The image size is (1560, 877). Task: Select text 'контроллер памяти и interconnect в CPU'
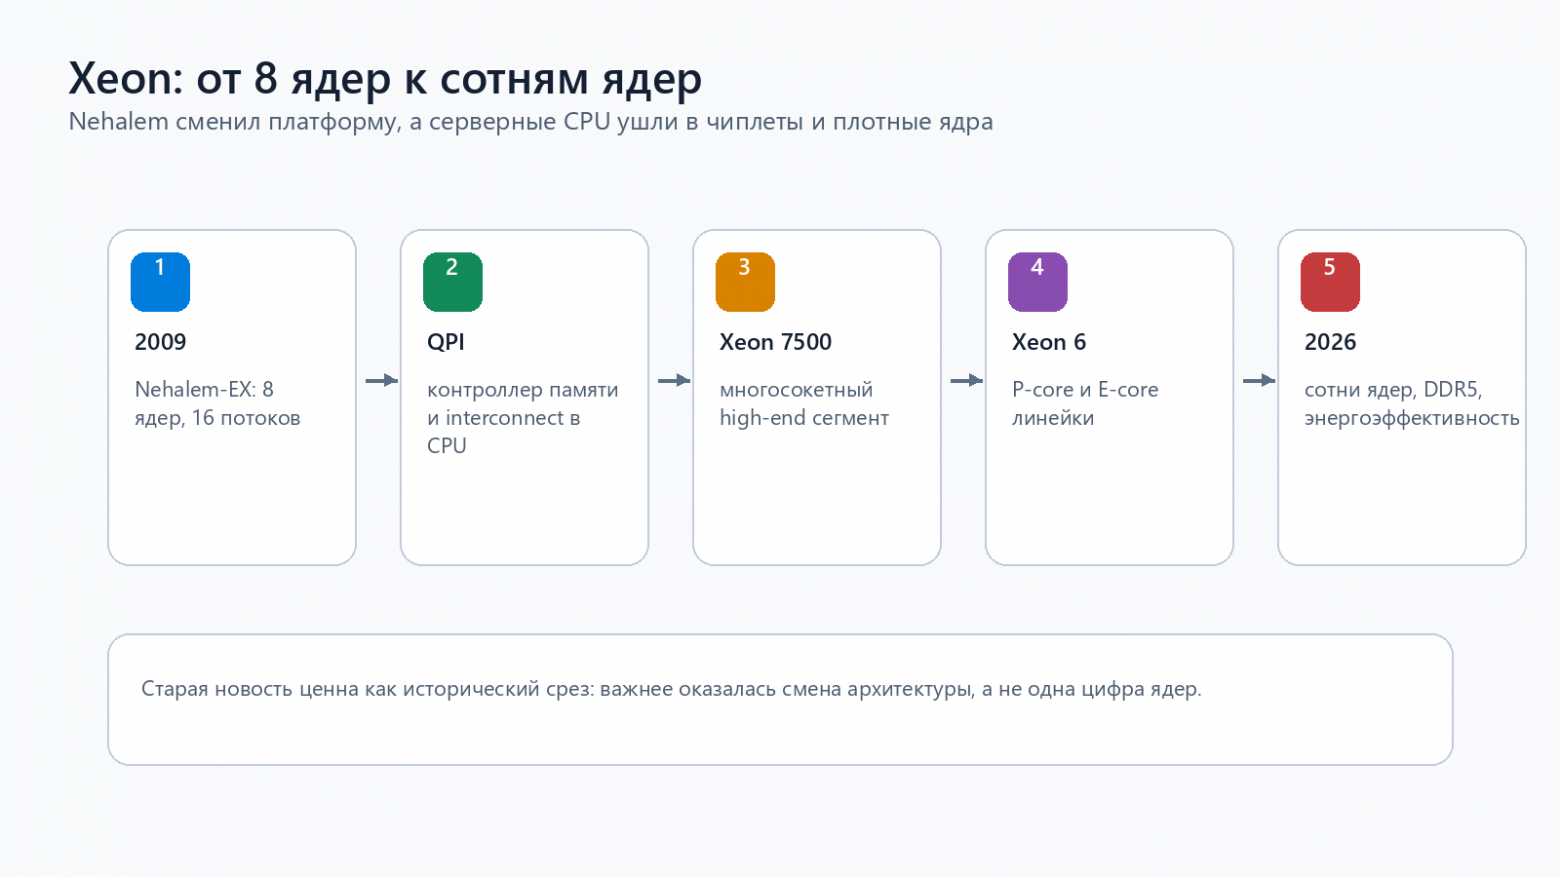(x=522, y=418)
